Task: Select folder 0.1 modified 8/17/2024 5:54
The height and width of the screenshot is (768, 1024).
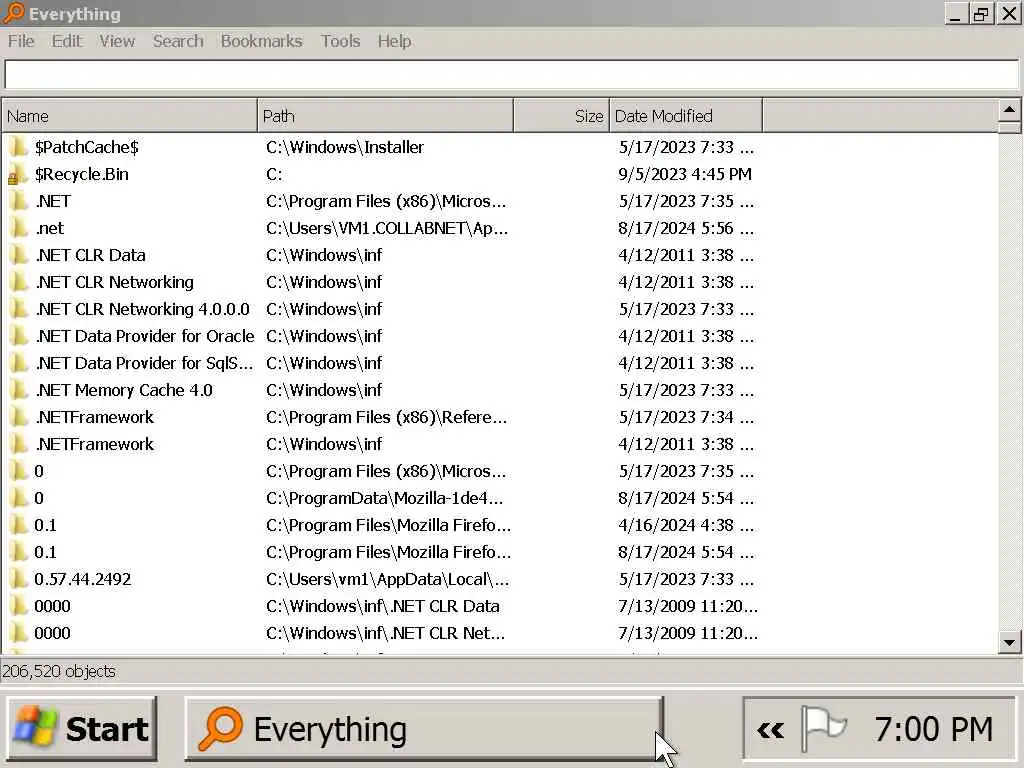Action: click(45, 552)
